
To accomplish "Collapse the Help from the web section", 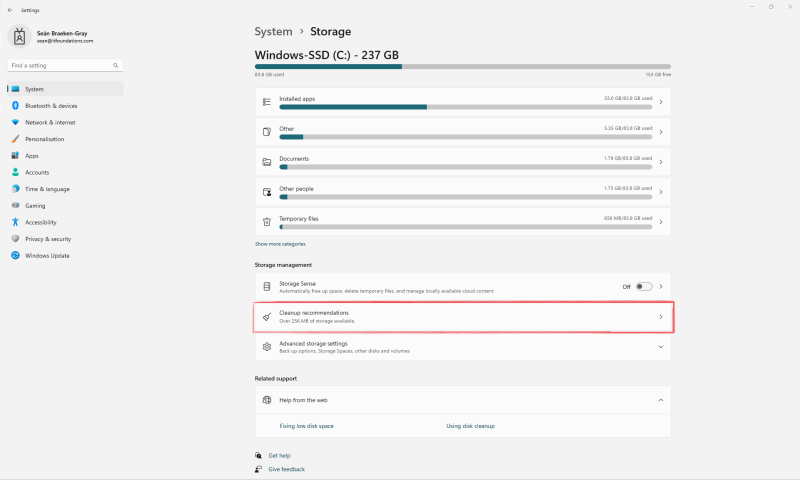I will (660, 400).
